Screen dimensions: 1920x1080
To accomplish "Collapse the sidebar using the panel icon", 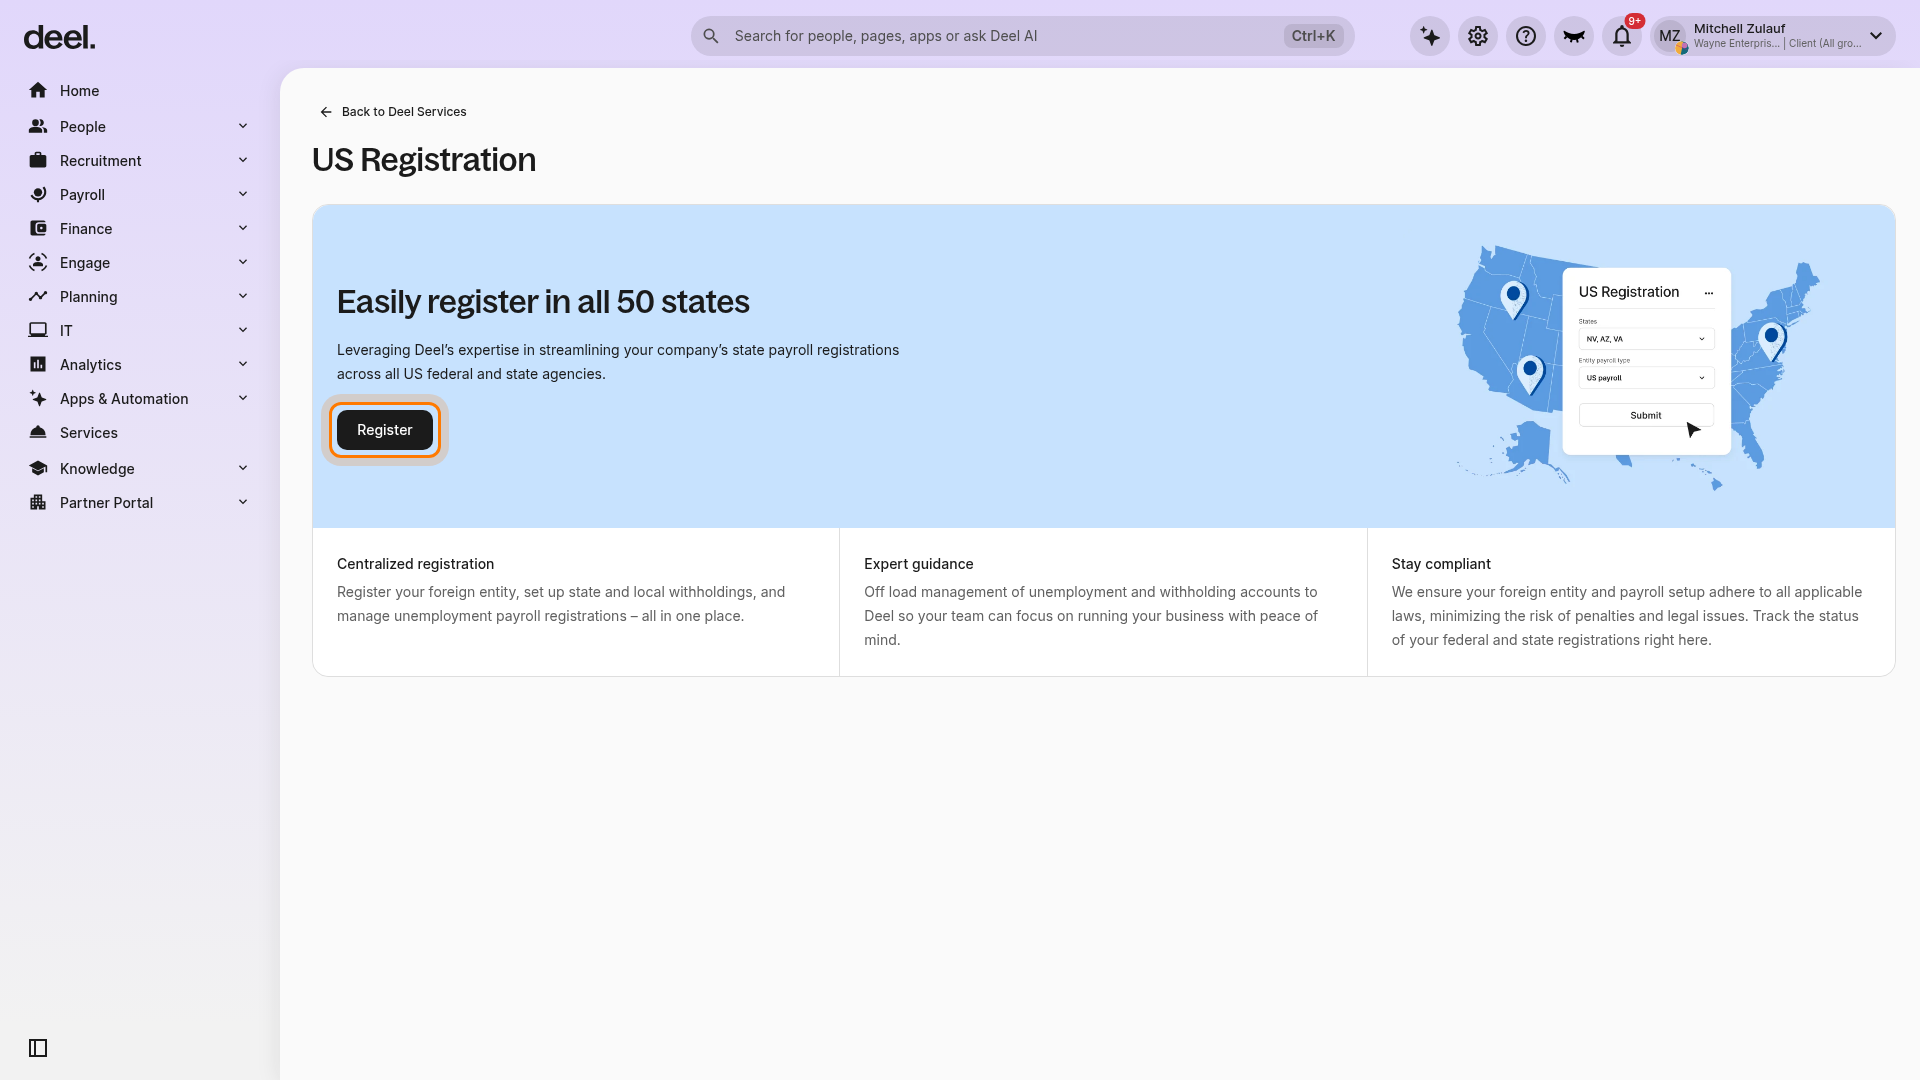I will point(38,1048).
